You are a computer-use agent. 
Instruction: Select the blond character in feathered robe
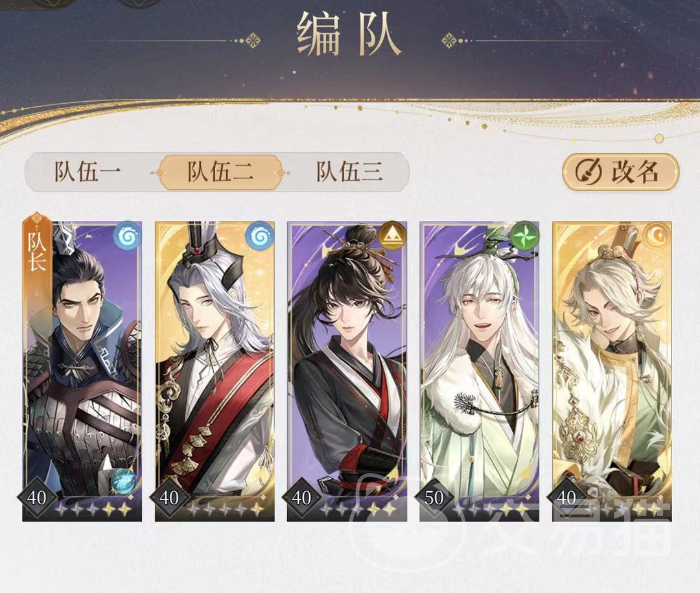click(x=612, y=371)
